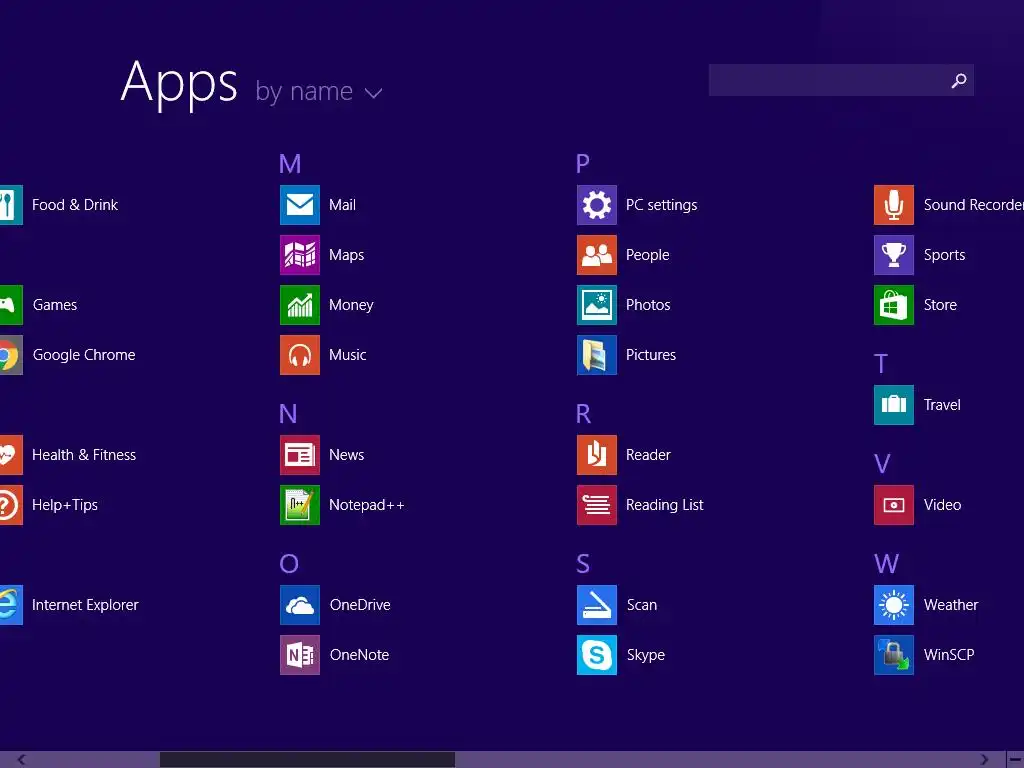Screen dimensions: 1024x768
Task: Select the S group letter header
Action: click(583, 564)
